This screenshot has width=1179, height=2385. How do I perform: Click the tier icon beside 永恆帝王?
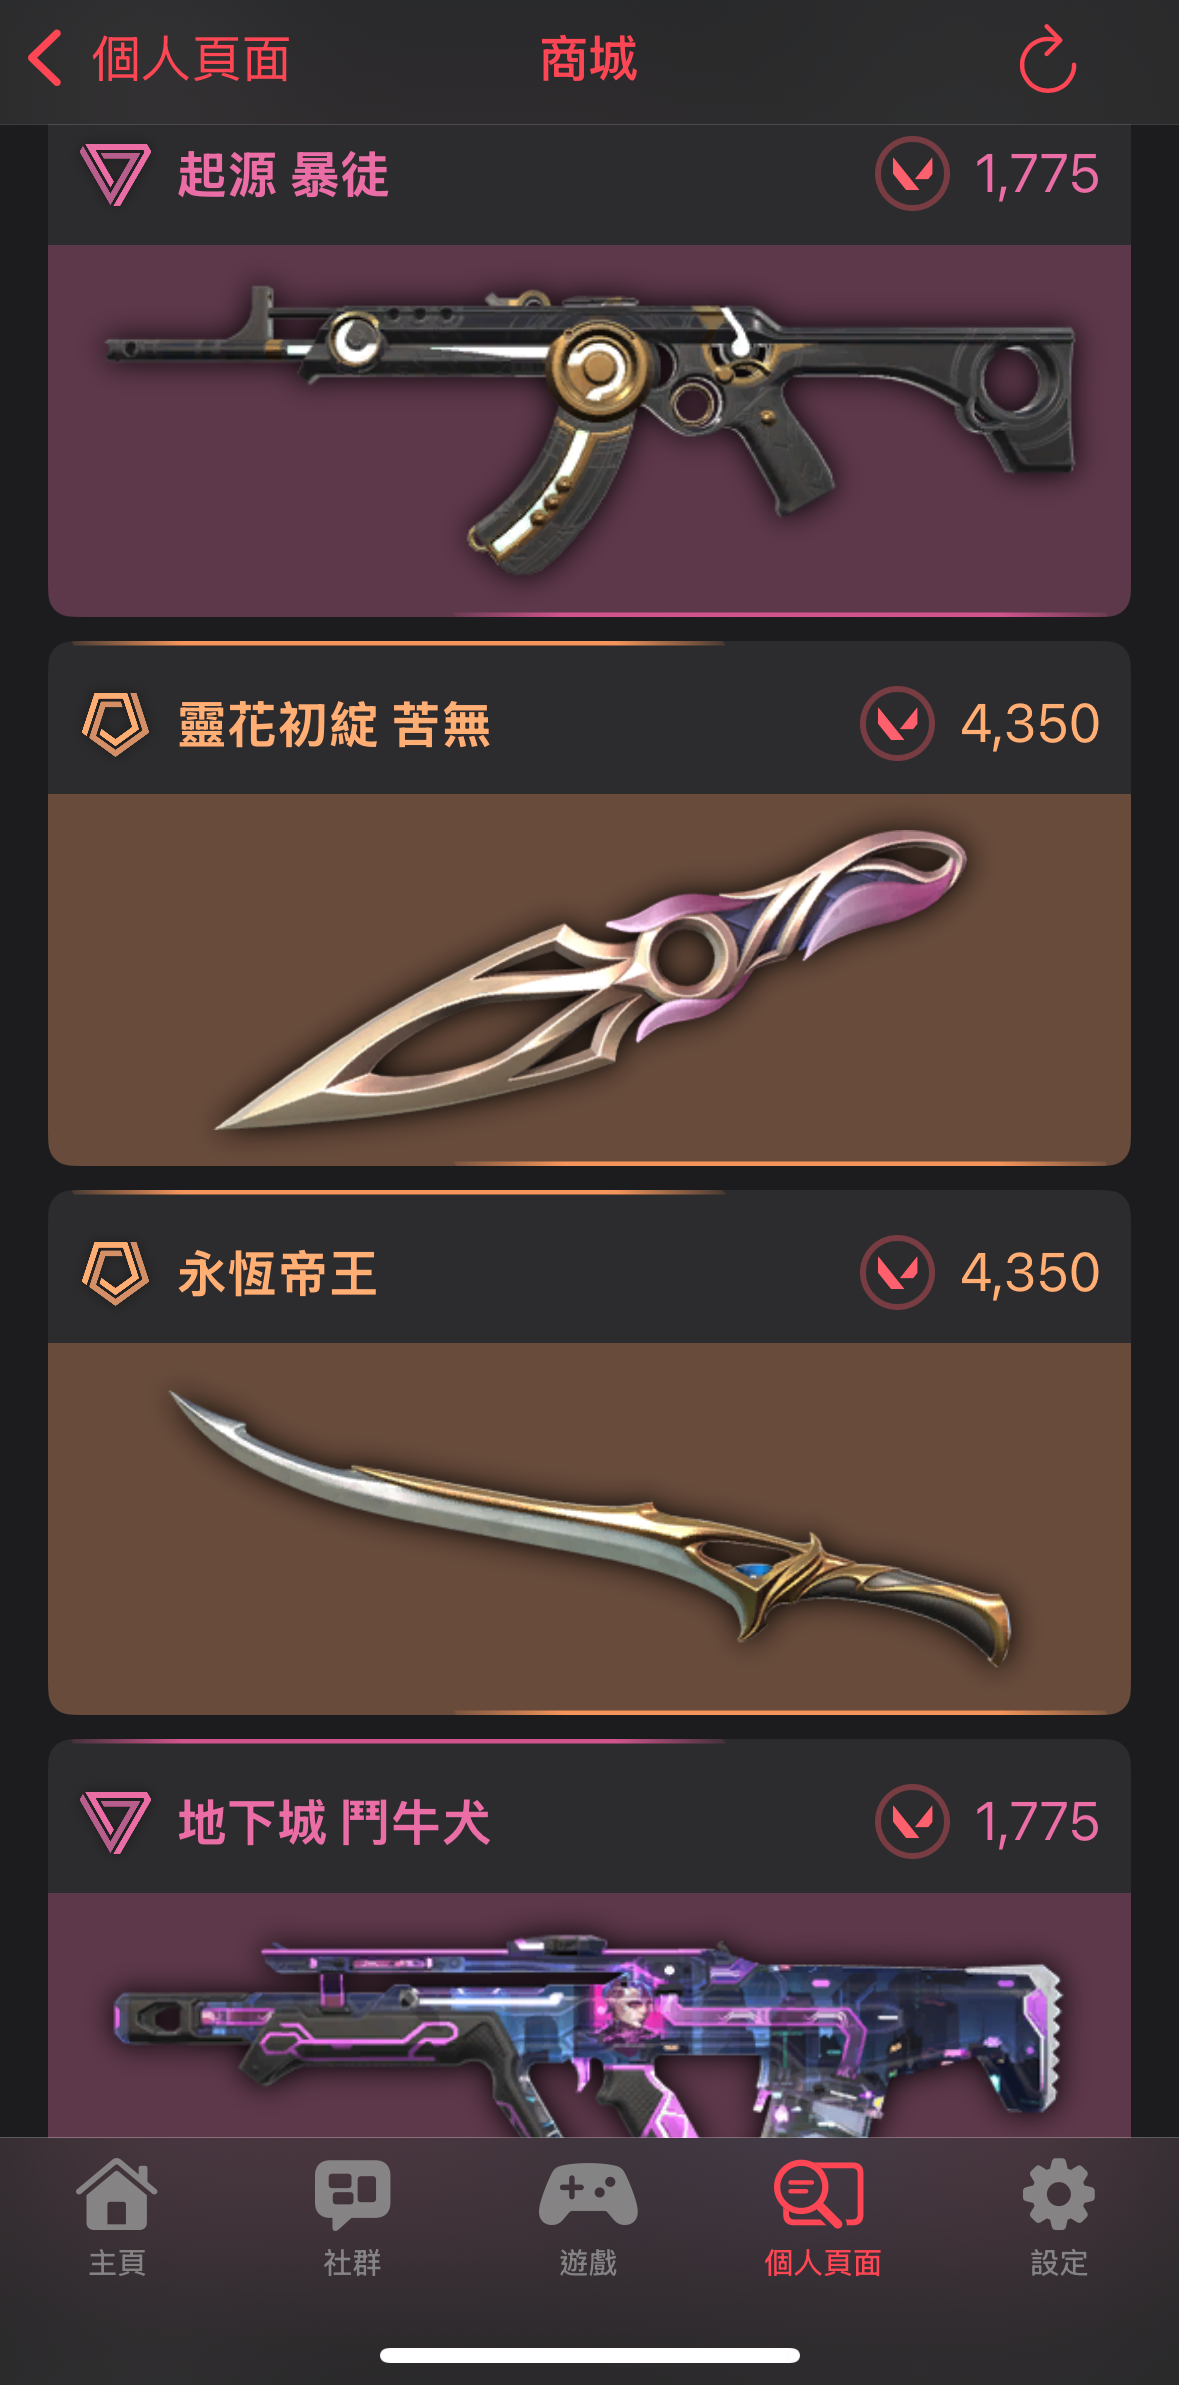pyautogui.click(x=115, y=1272)
